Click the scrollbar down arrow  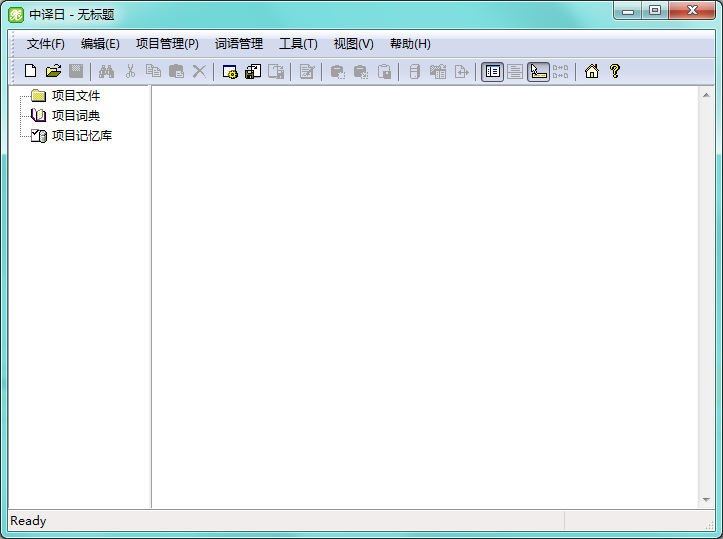(x=706, y=500)
